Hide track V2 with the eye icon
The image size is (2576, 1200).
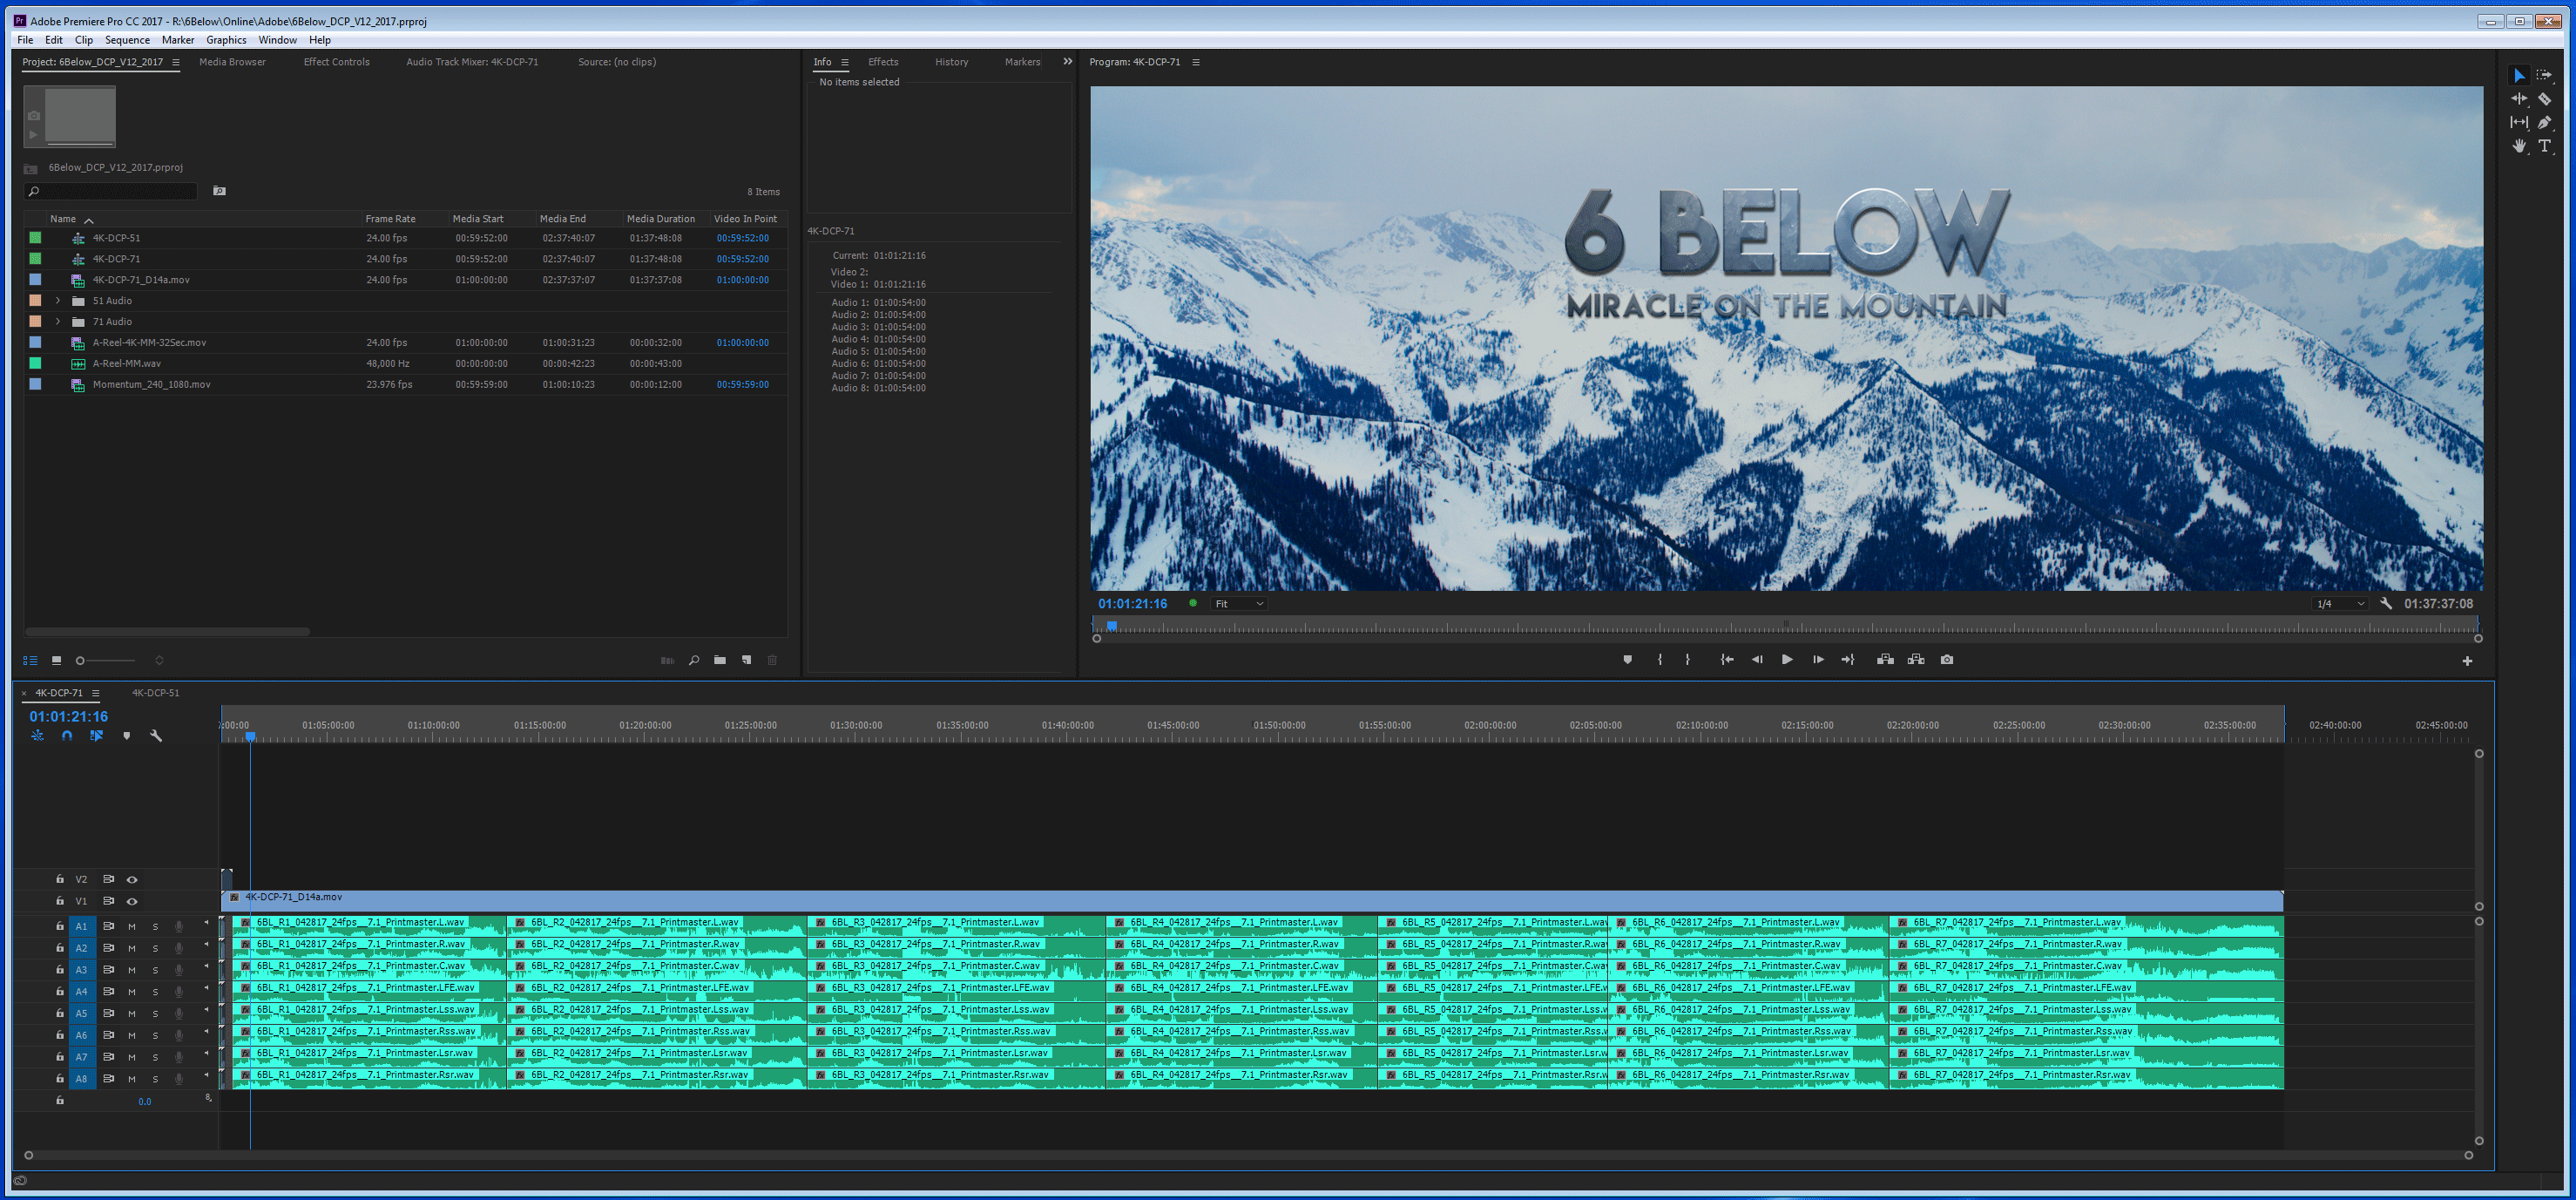pos(132,880)
